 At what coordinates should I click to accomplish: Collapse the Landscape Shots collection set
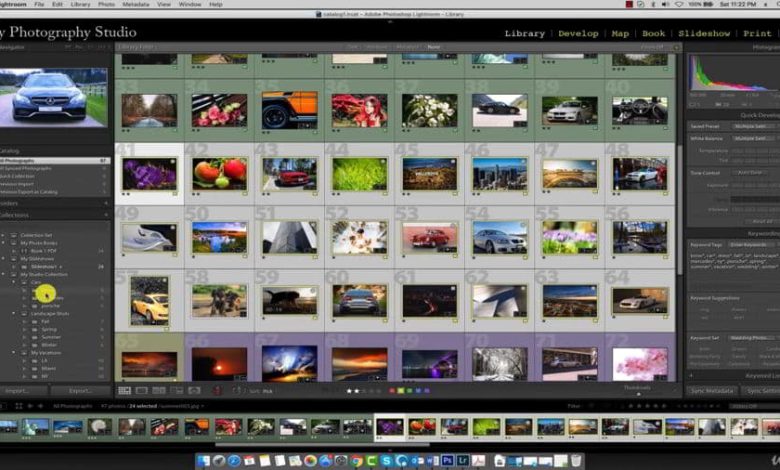point(14,314)
